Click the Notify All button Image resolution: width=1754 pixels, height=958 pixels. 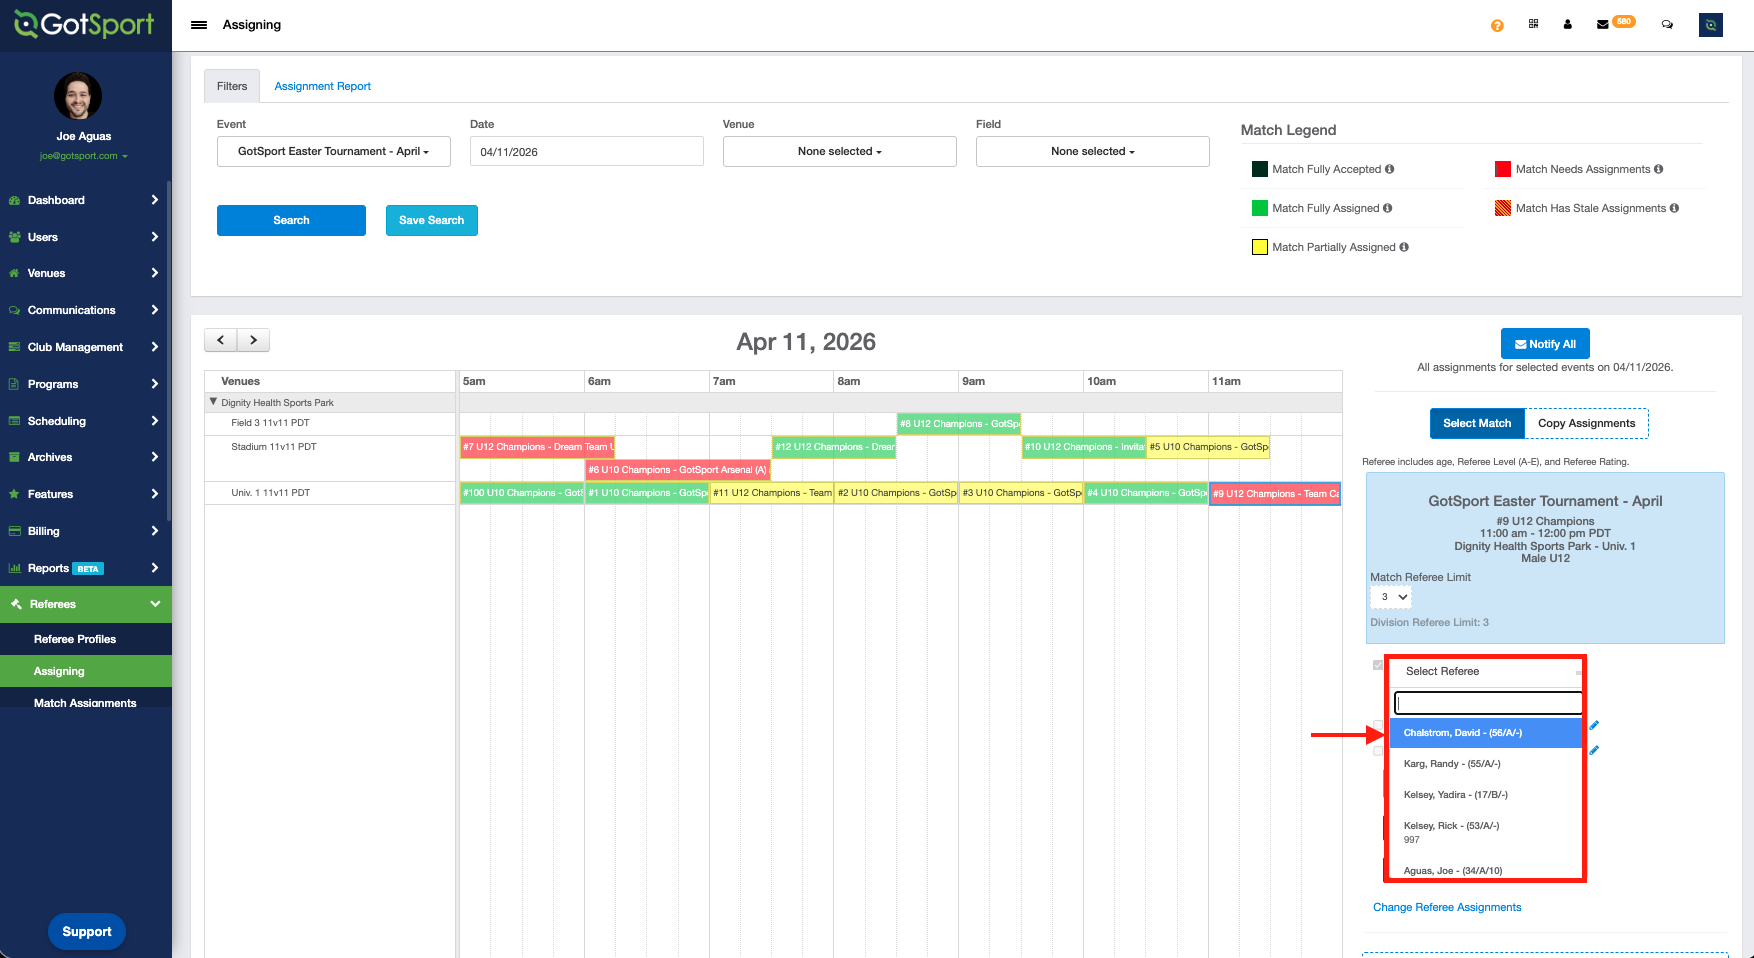pos(1544,344)
